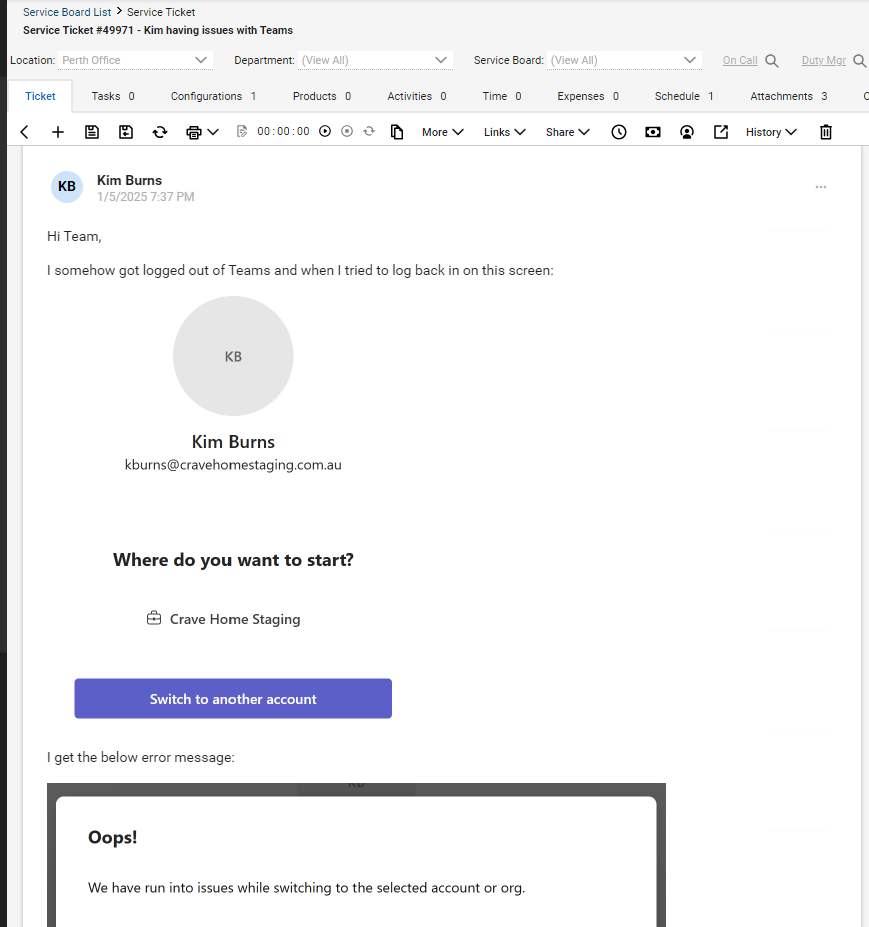Viewport: 869px width, 927px height.
Task: Switch to the Tasks tab
Action: 113,96
